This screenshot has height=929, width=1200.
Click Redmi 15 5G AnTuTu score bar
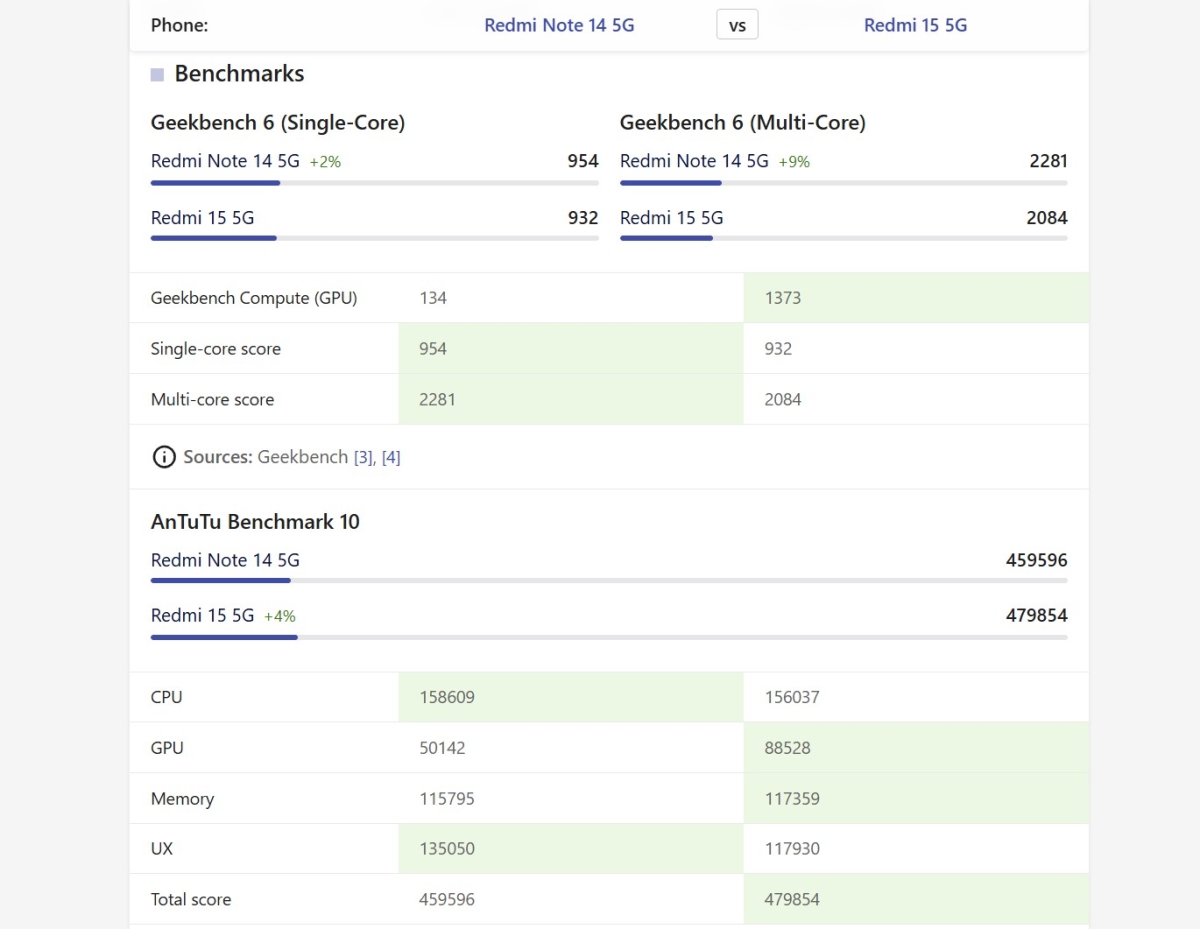tap(608, 636)
